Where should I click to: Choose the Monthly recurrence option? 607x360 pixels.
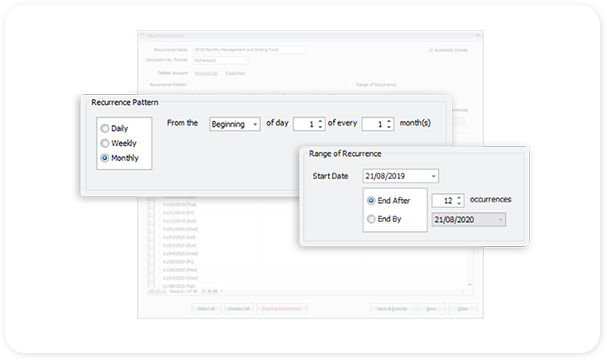pos(105,158)
